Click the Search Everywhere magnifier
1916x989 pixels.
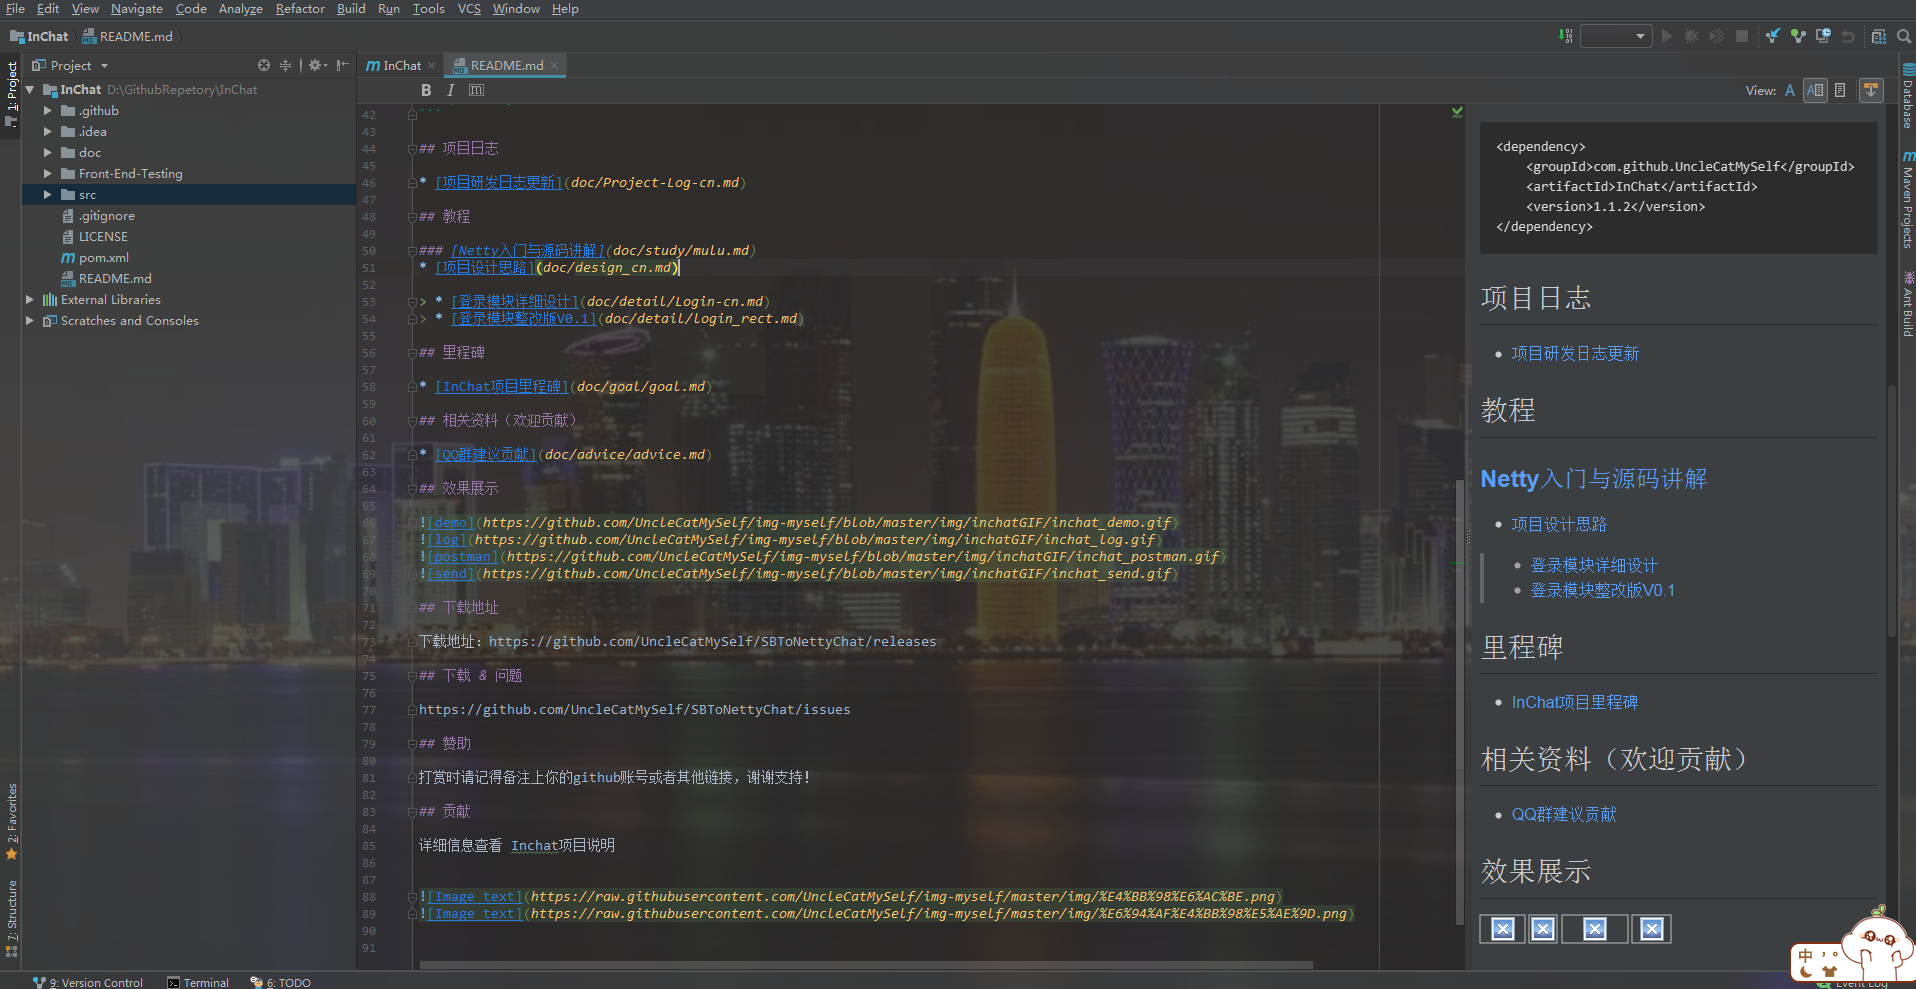tap(1904, 36)
